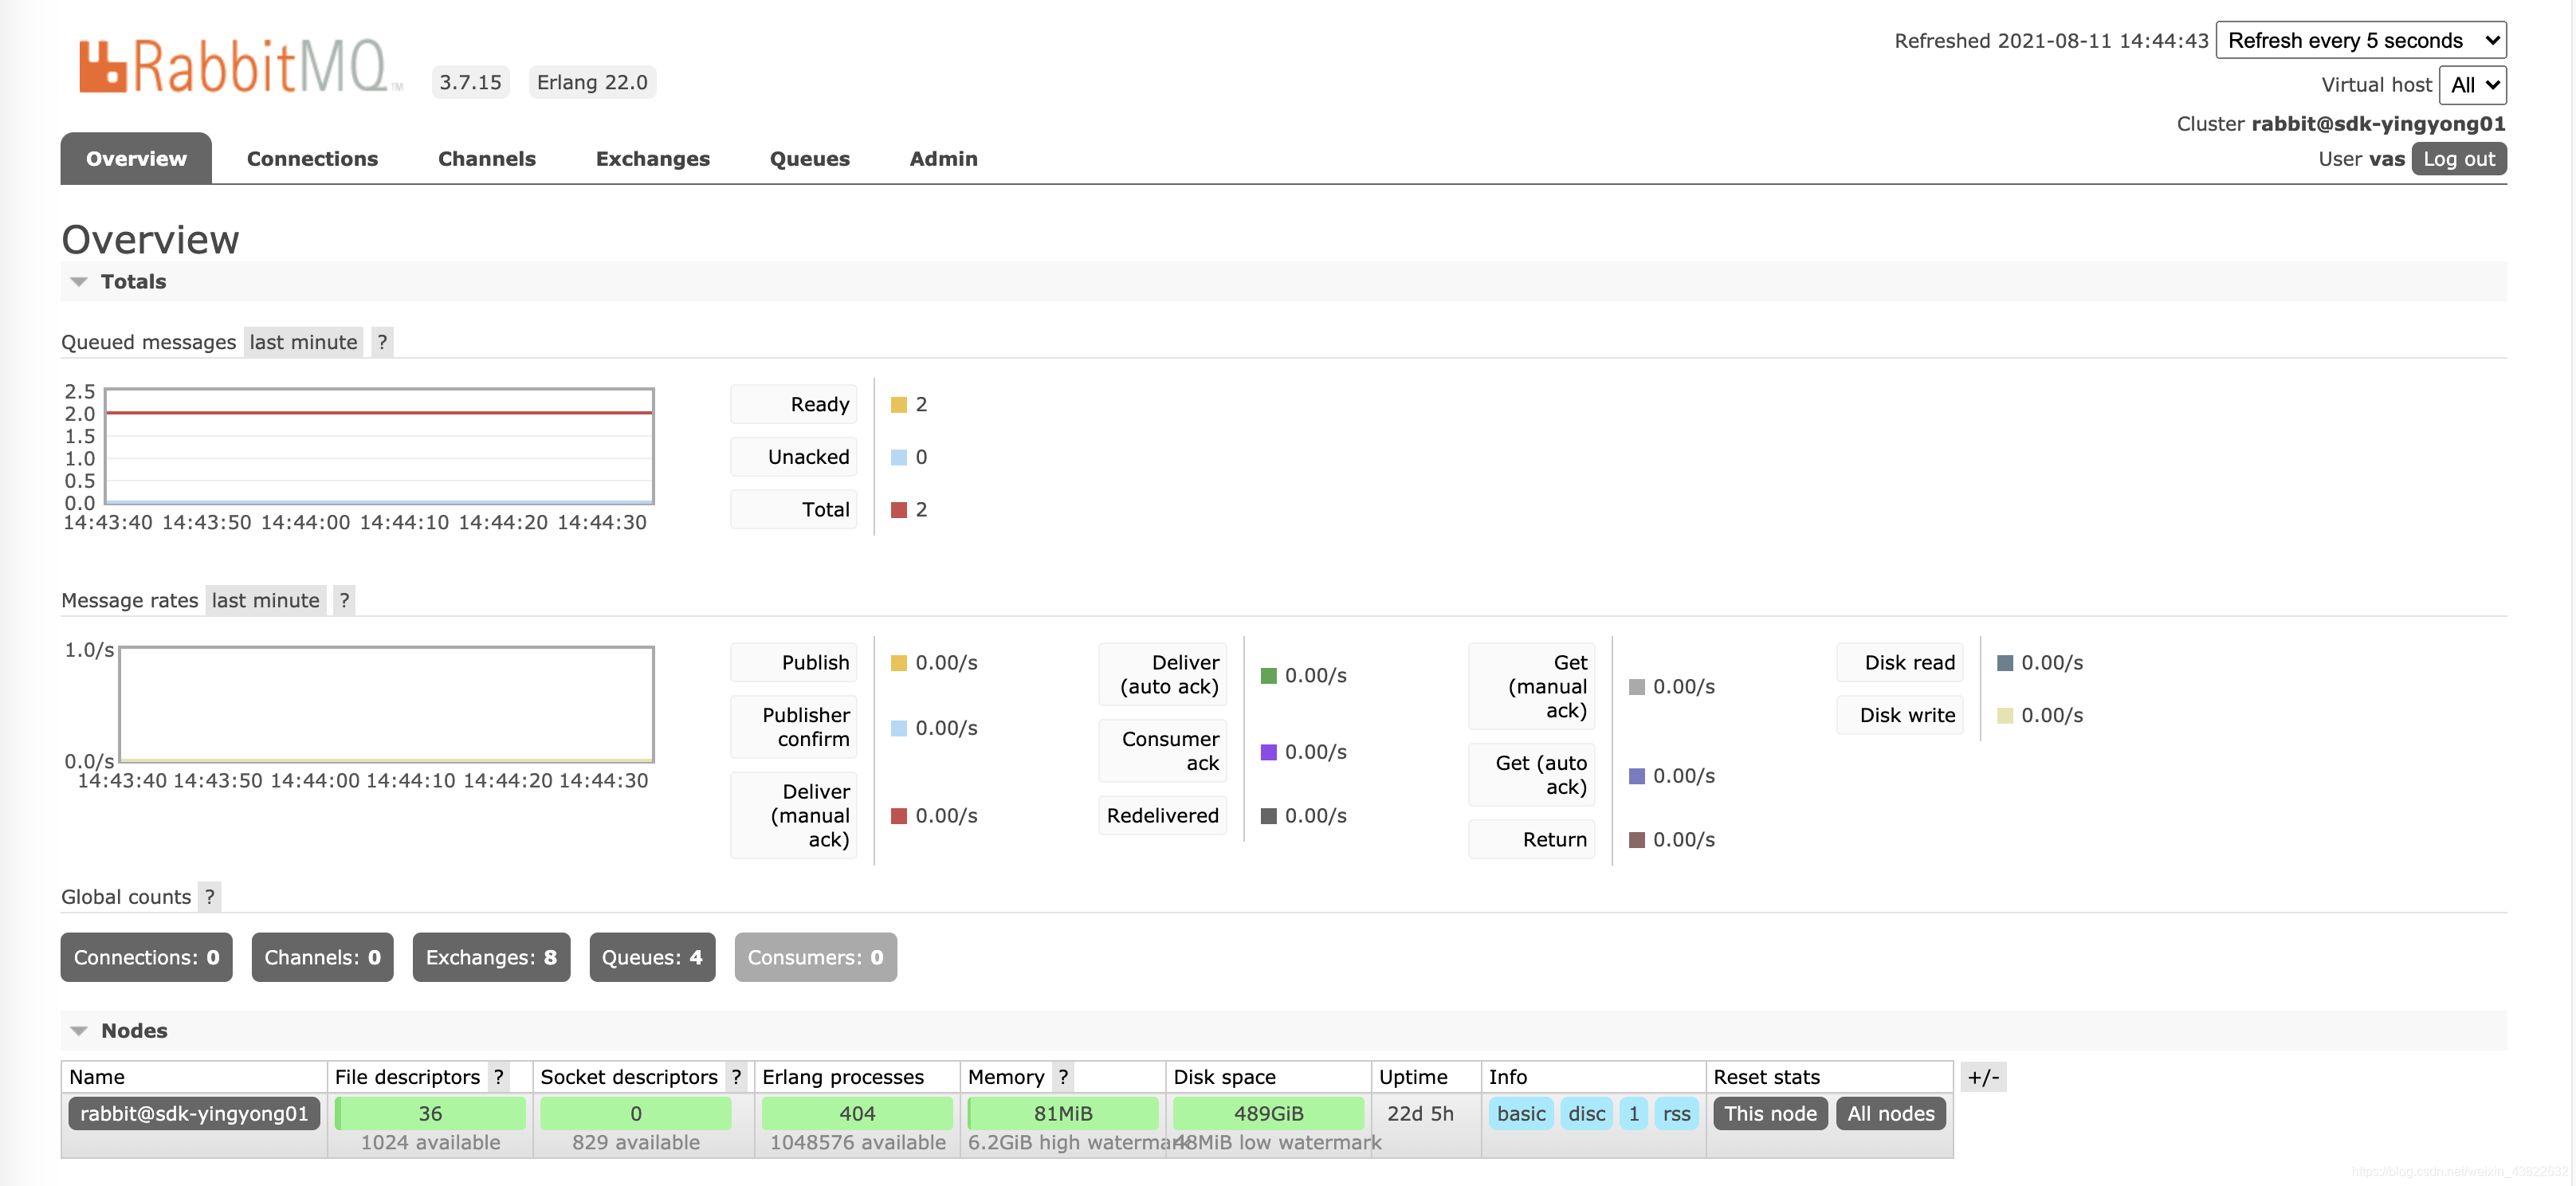This screenshot has width=2576, height=1186.
Task: Click the Memory 81MiB usage bar
Action: pos(1063,1114)
